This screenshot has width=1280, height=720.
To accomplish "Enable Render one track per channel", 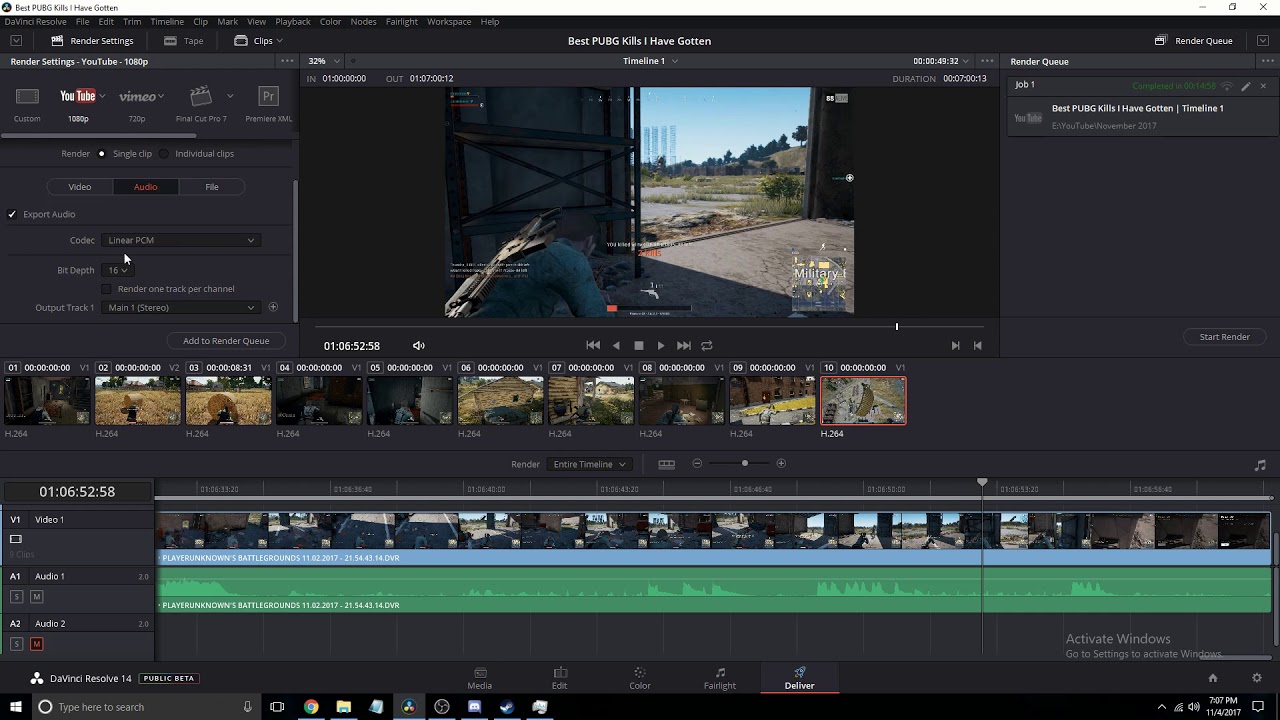I will pyautogui.click(x=107, y=289).
